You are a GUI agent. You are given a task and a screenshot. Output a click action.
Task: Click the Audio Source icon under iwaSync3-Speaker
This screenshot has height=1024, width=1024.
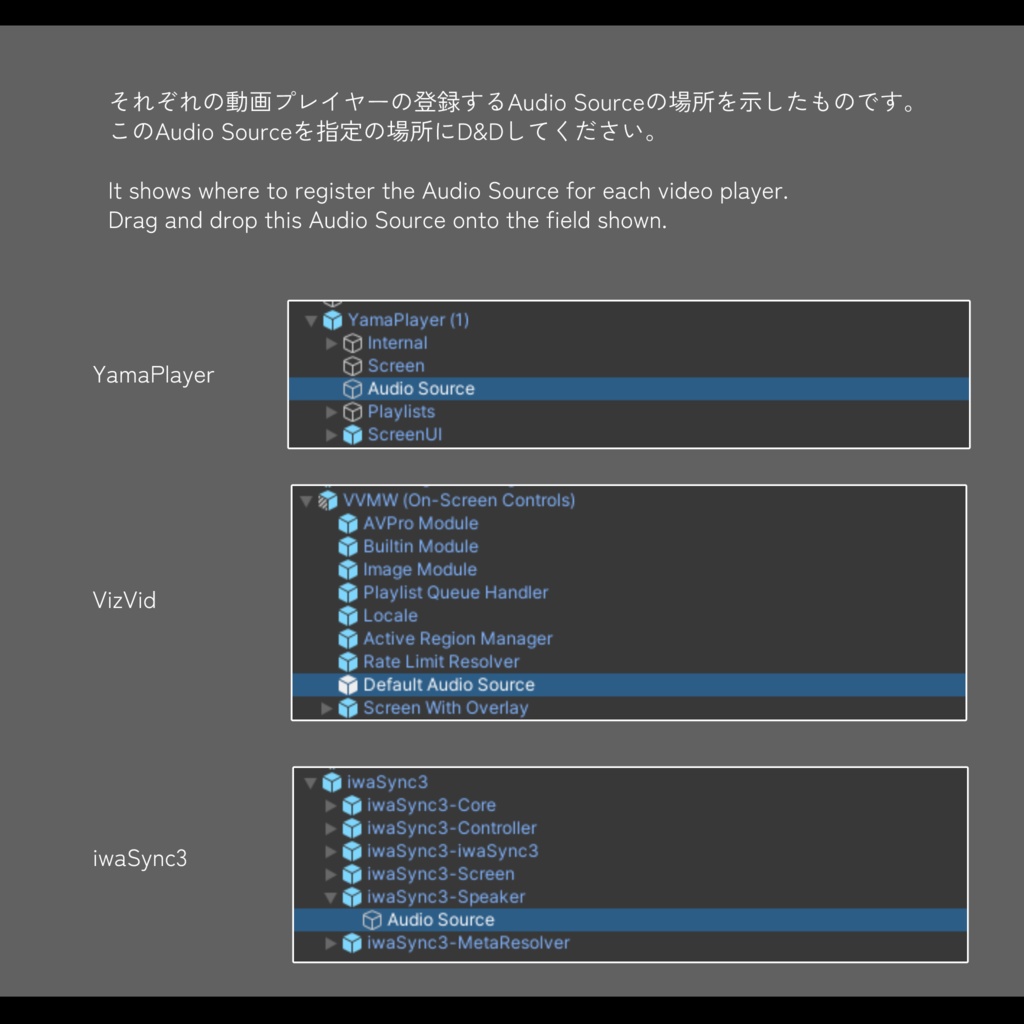372,920
